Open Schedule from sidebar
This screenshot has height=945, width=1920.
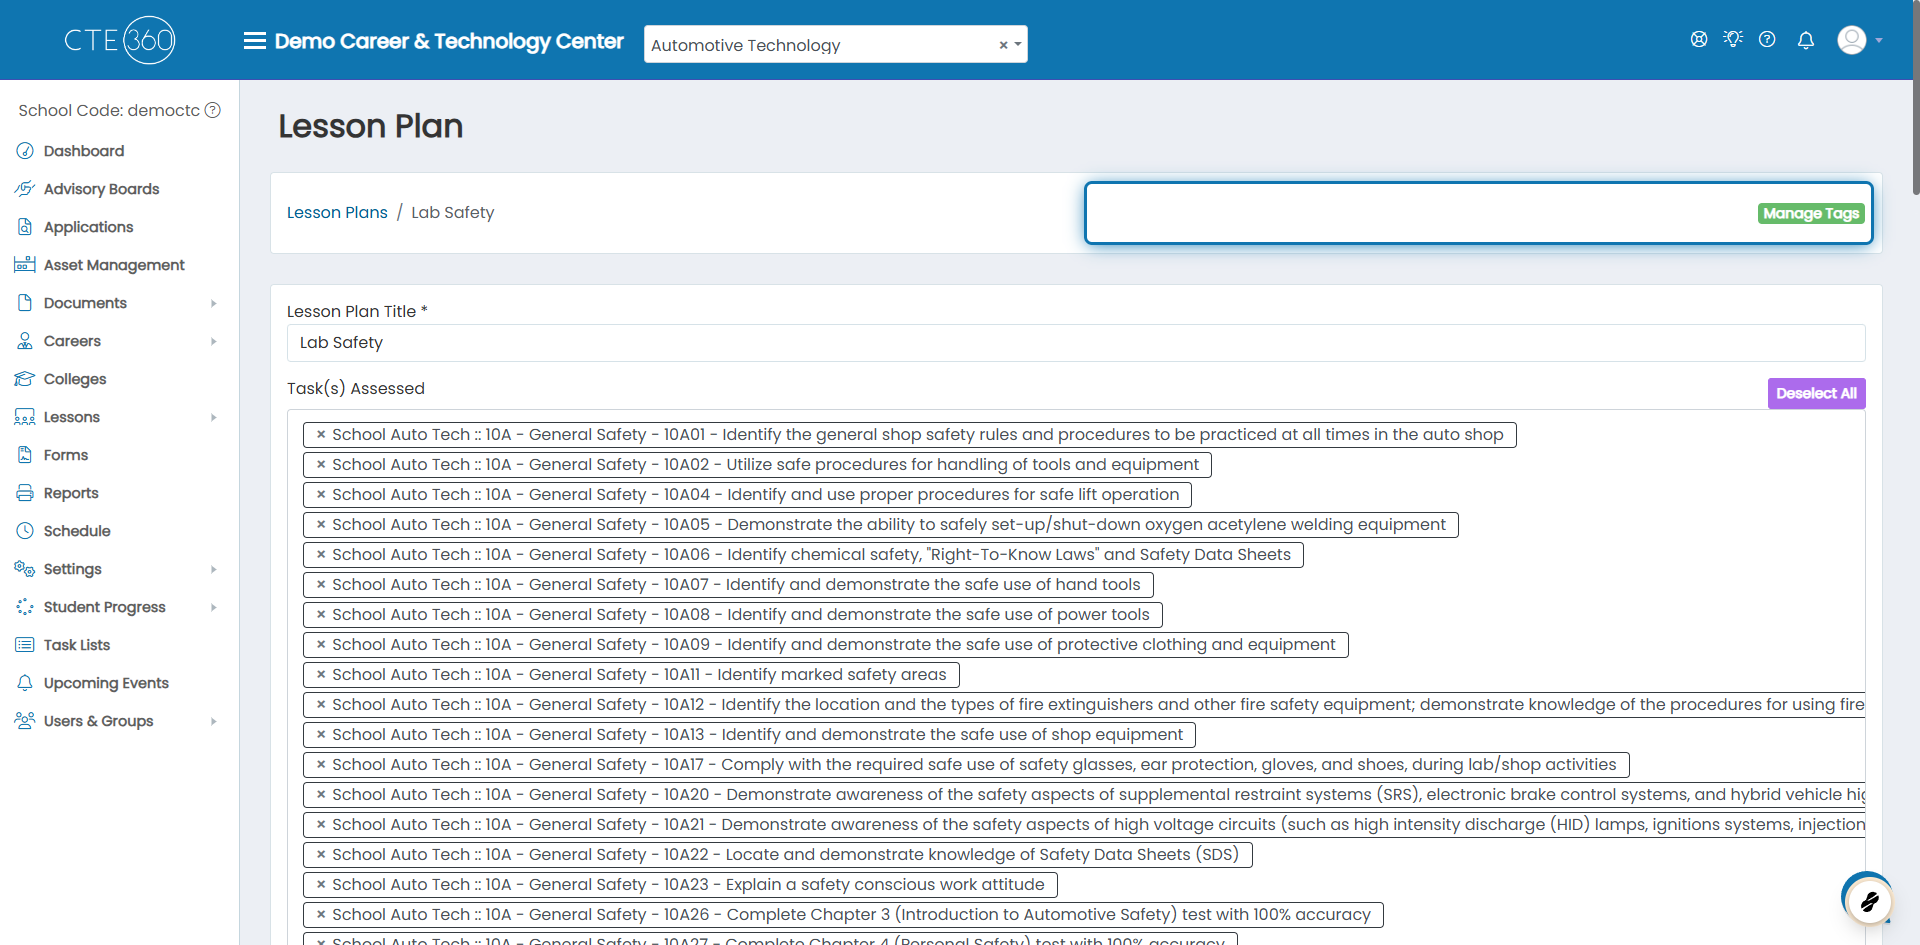pos(77,531)
